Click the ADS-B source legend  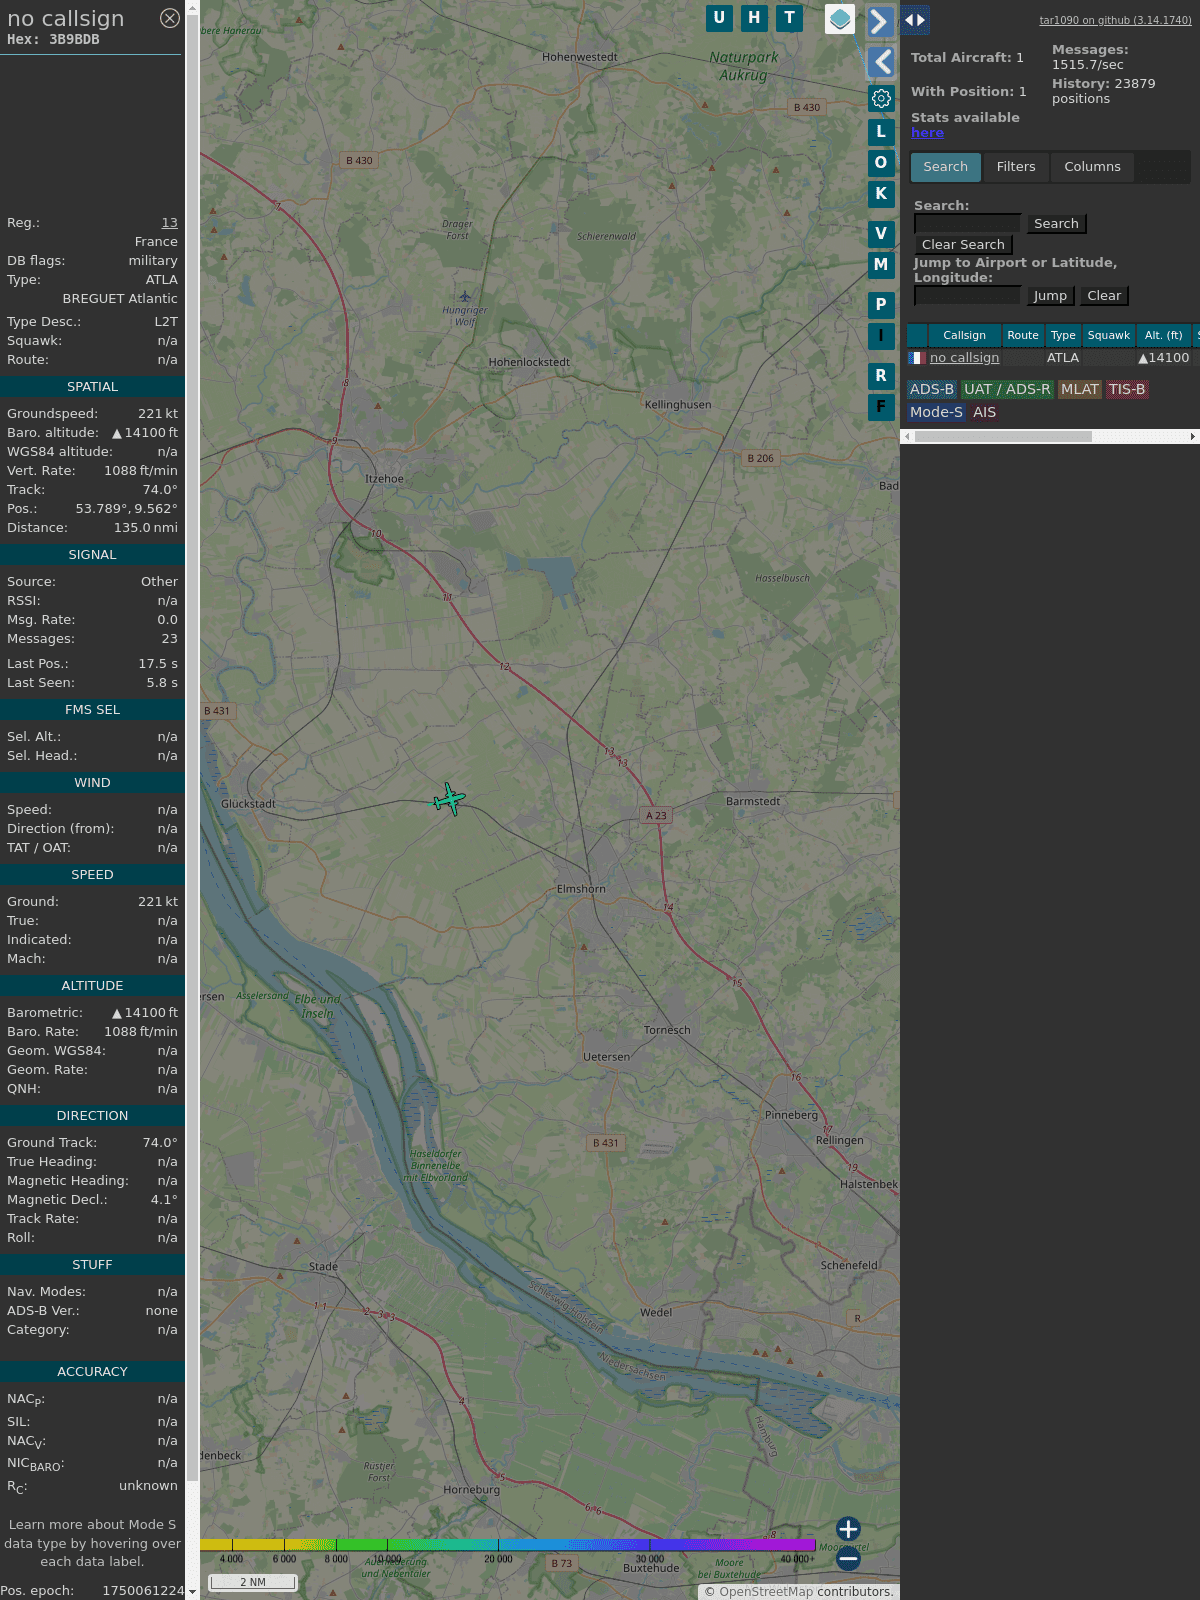[x=932, y=390]
